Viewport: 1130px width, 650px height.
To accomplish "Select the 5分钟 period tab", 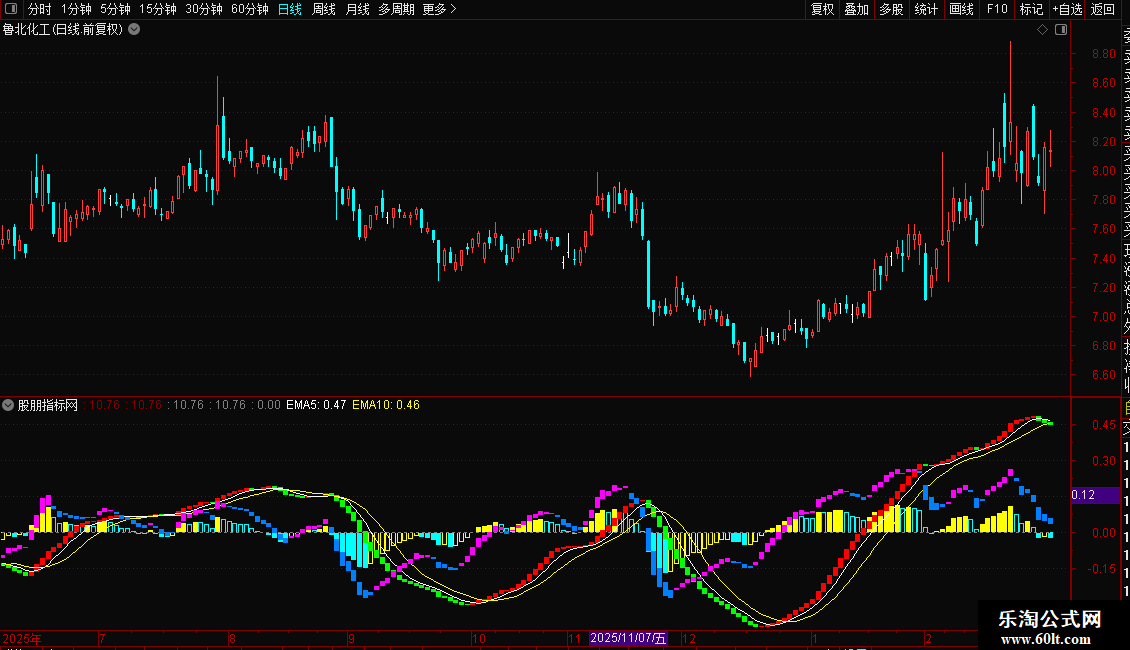I will [x=115, y=9].
